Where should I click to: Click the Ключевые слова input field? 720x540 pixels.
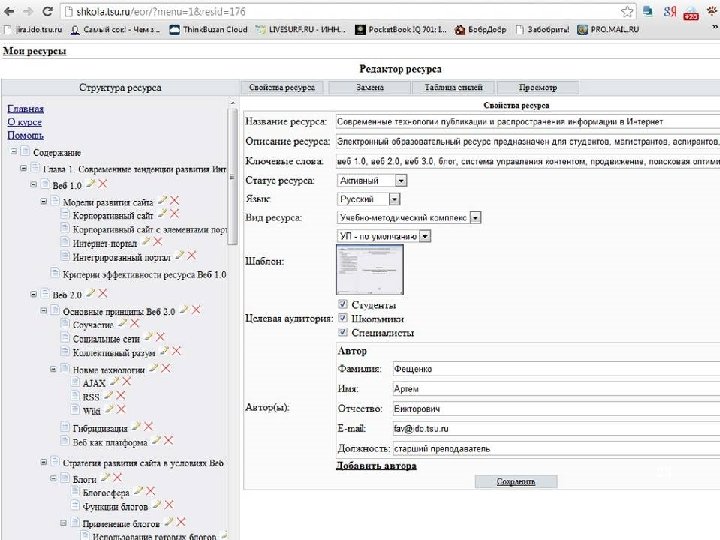pos(528,161)
